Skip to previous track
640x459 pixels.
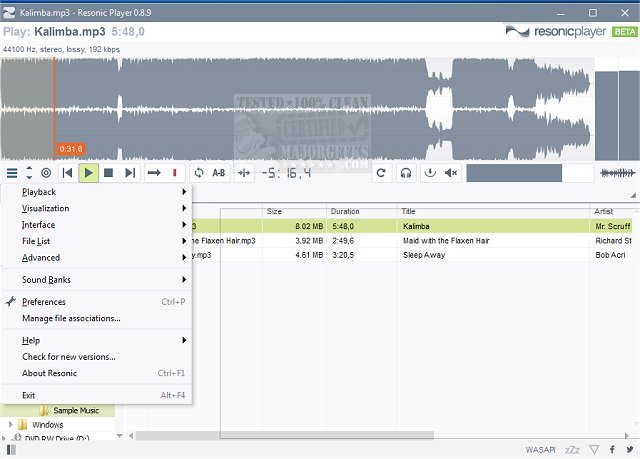(x=67, y=173)
